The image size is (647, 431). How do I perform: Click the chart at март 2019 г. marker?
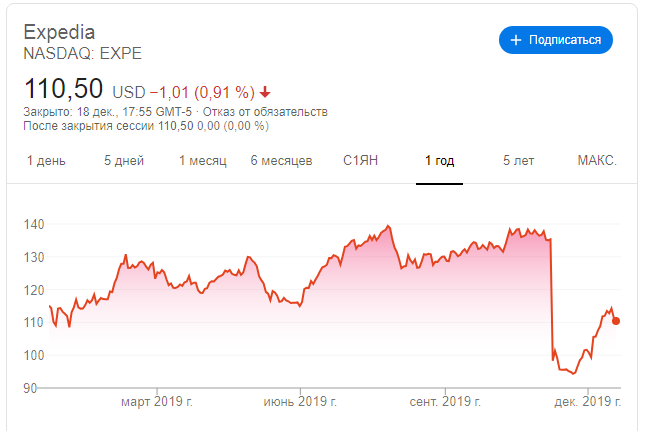click(x=157, y=401)
